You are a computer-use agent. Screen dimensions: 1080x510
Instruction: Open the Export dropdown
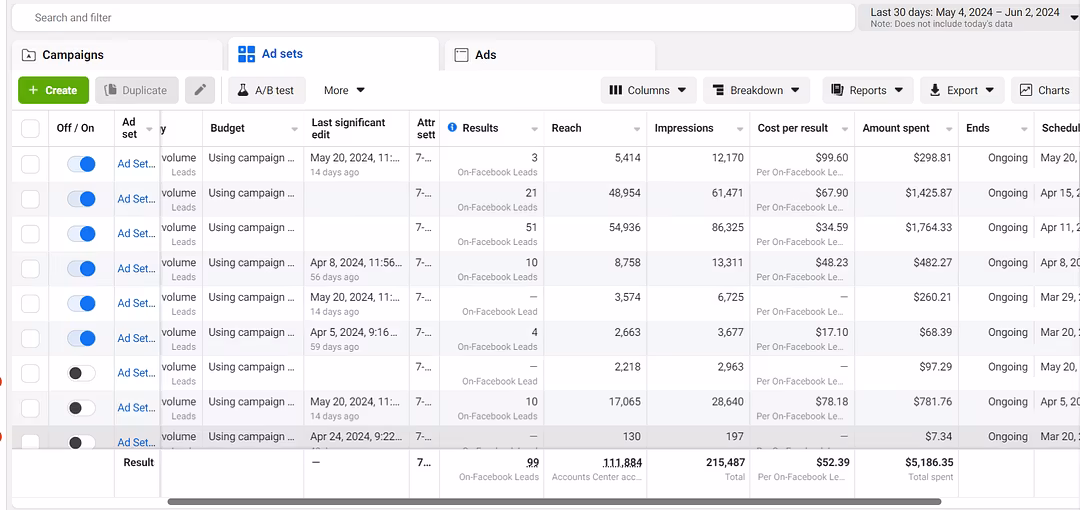click(962, 90)
